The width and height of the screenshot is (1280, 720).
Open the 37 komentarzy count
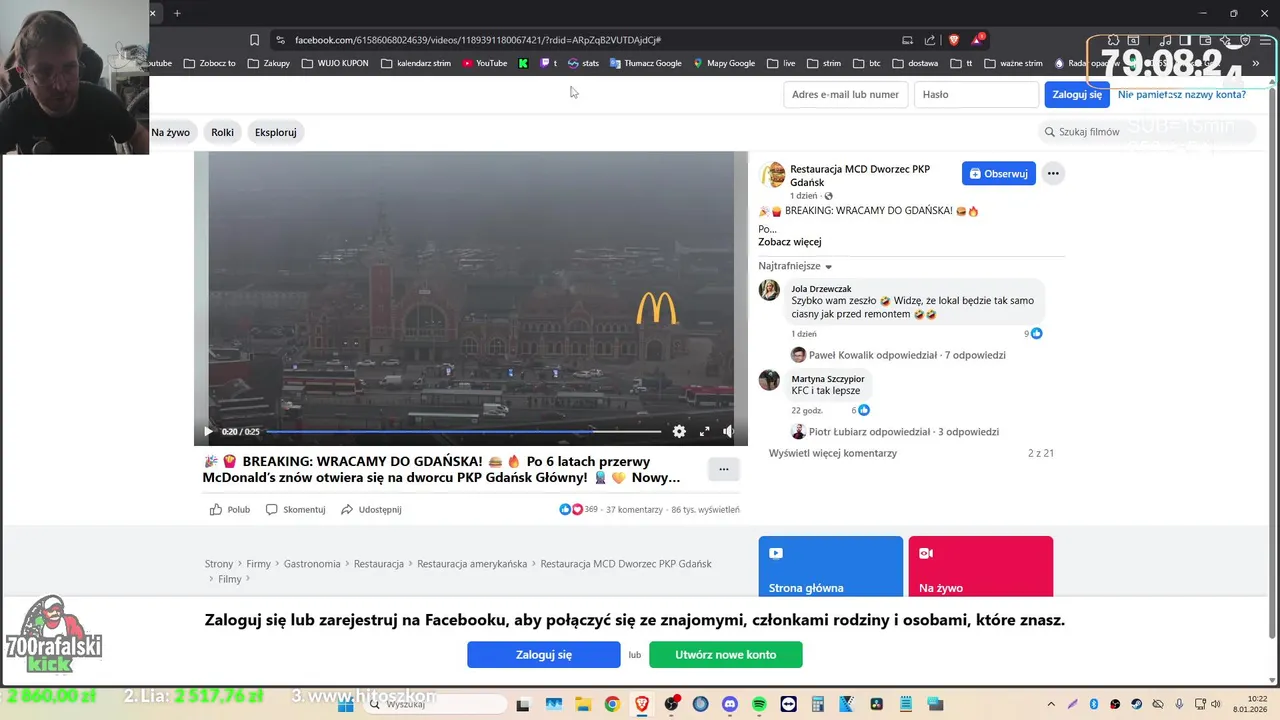(634, 510)
